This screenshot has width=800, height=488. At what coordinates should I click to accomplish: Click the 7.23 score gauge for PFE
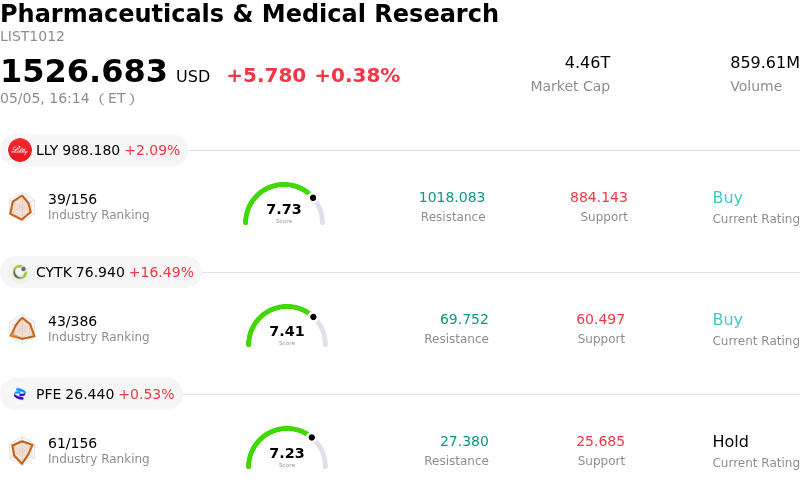(287, 448)
